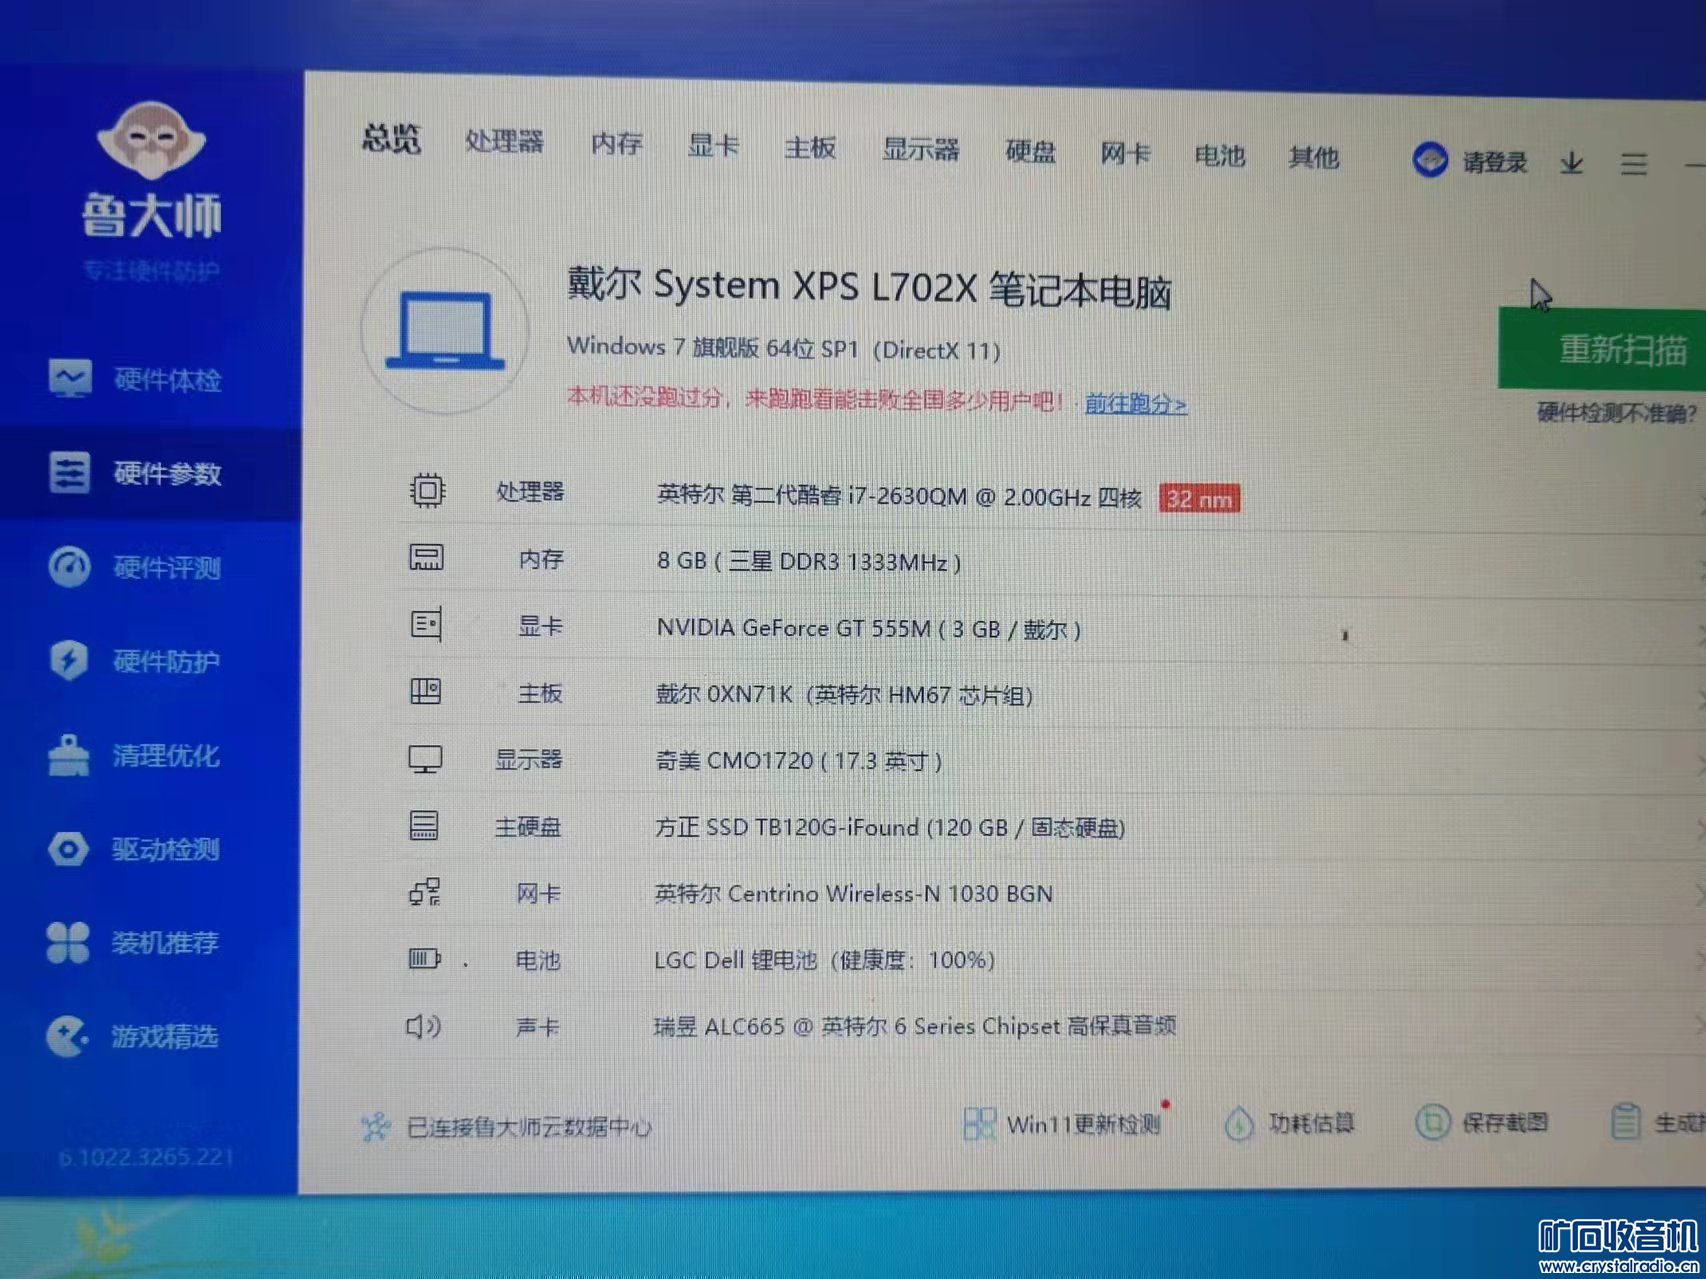
Task: Open 游戏精选 game icon
Action: pyautogui.click(x=67, y=1036)
